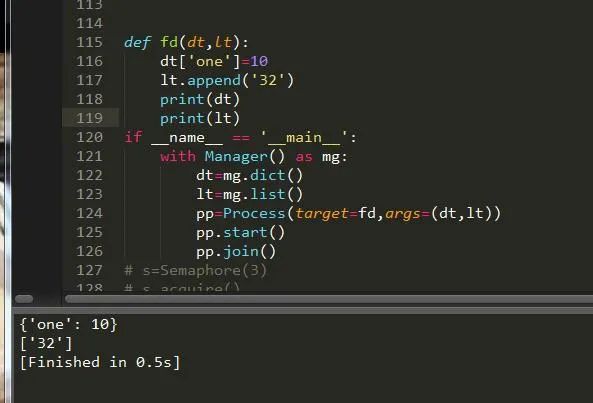Place cursor on def fd(dt,lt) line

[186, 42]
